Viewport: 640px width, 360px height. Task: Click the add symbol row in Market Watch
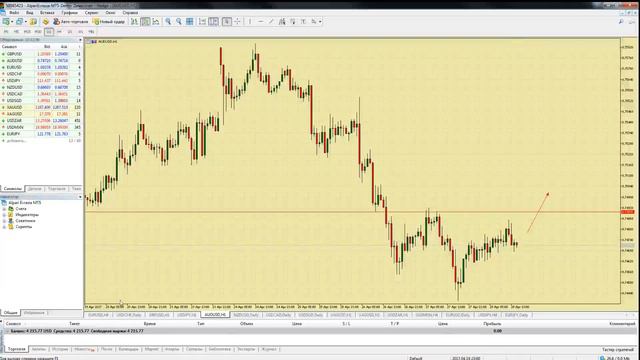click(x=41, y=141)
